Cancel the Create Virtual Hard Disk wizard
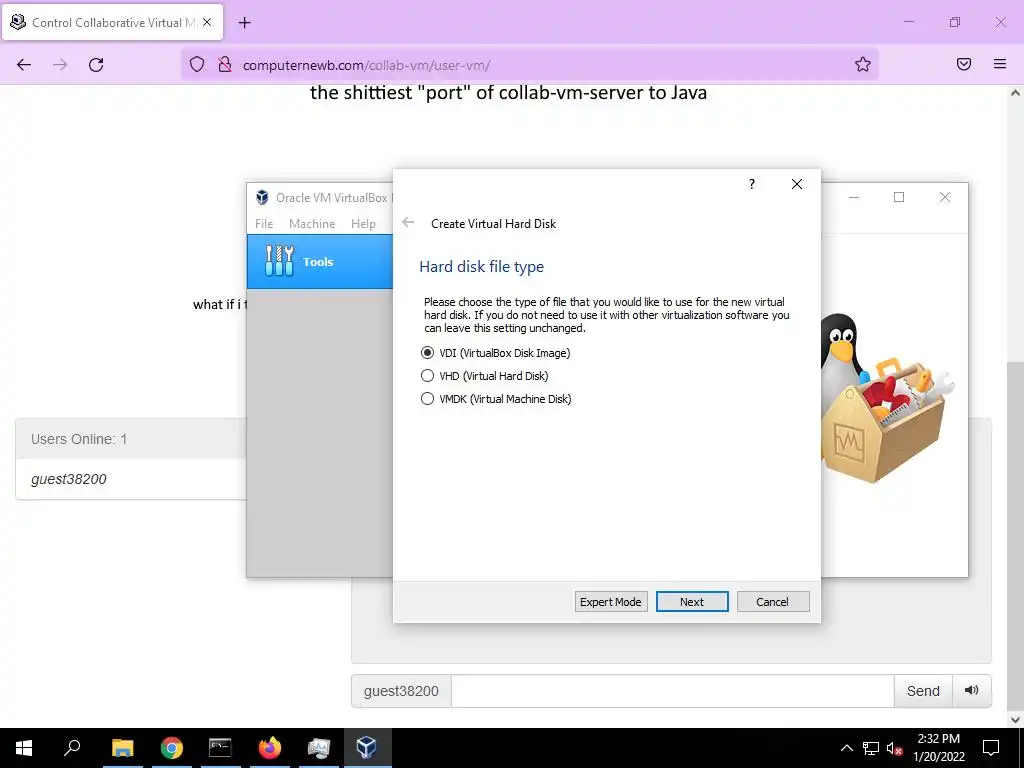 point(773,601)
